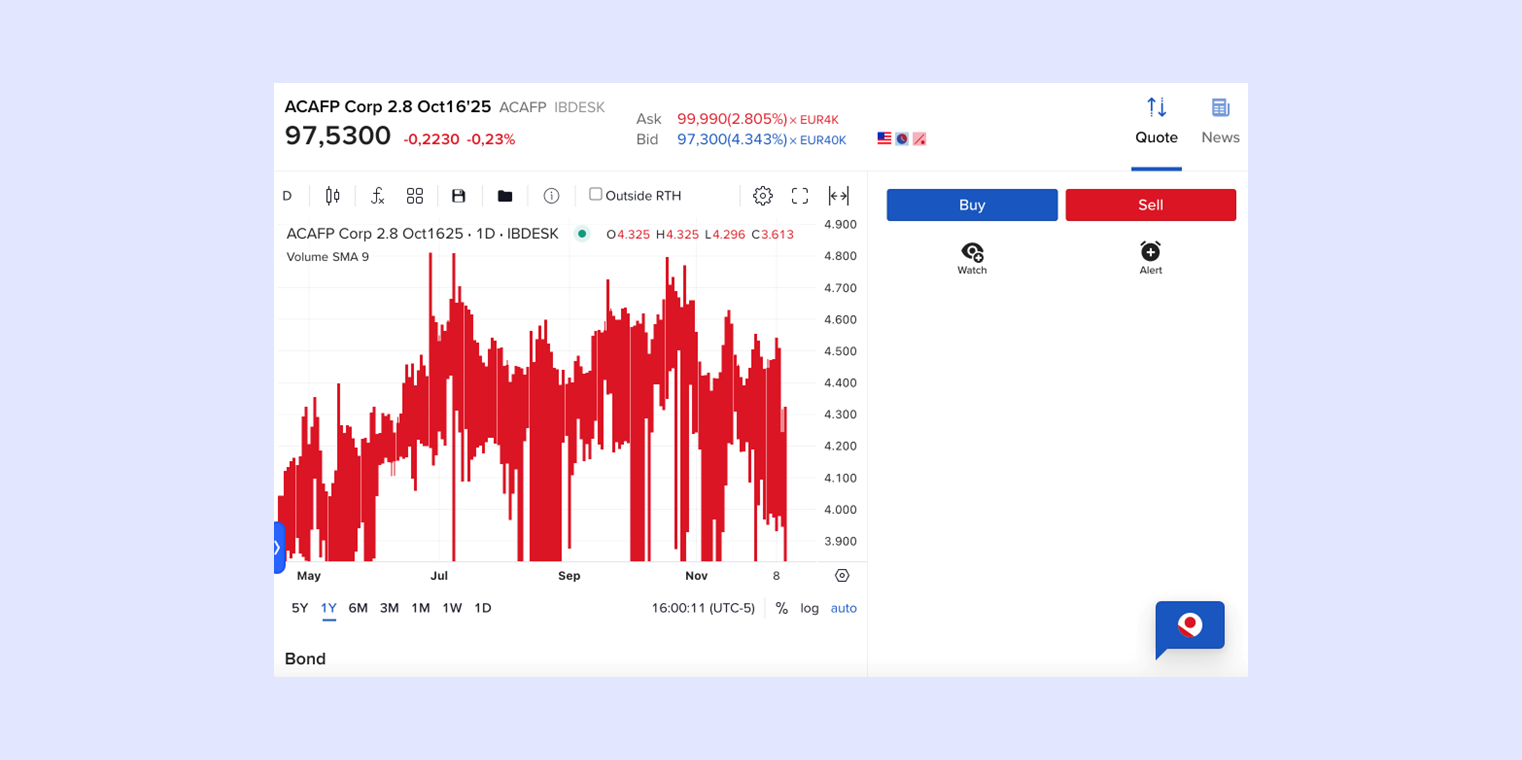Toggle auto scale on the chart

click(843, 608)
